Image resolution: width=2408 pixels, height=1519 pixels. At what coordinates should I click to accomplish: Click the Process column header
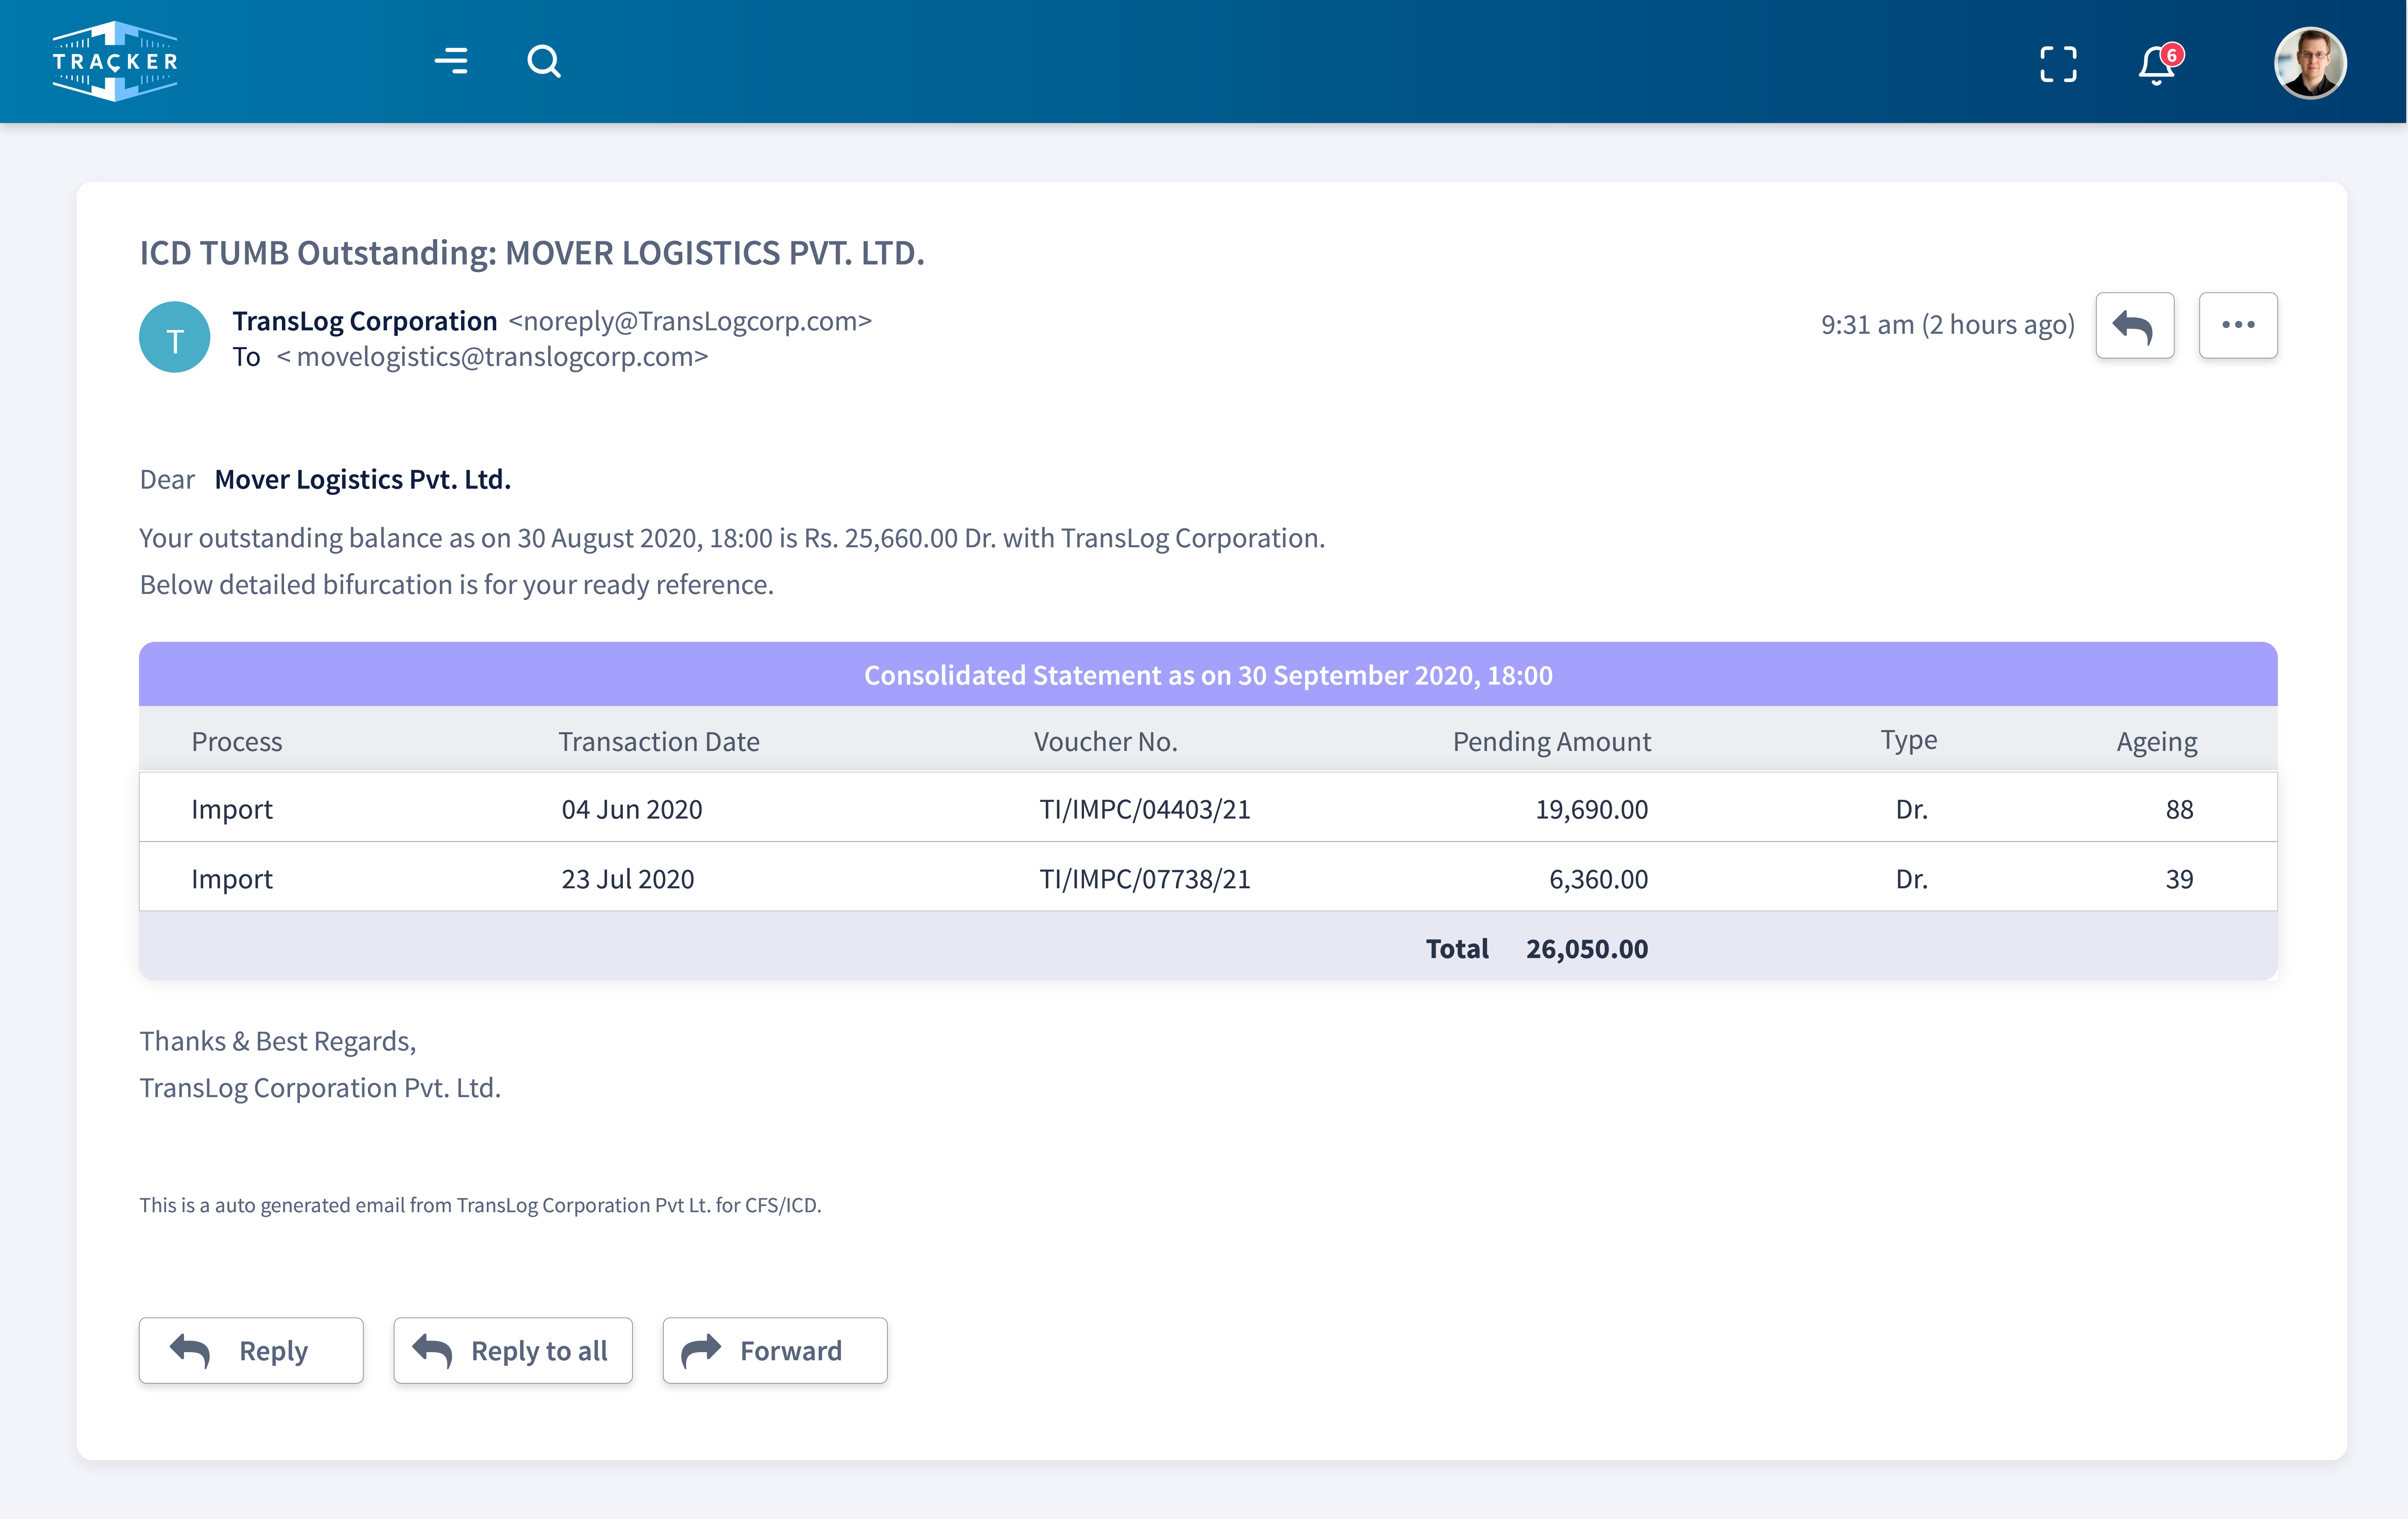[237, 741]
